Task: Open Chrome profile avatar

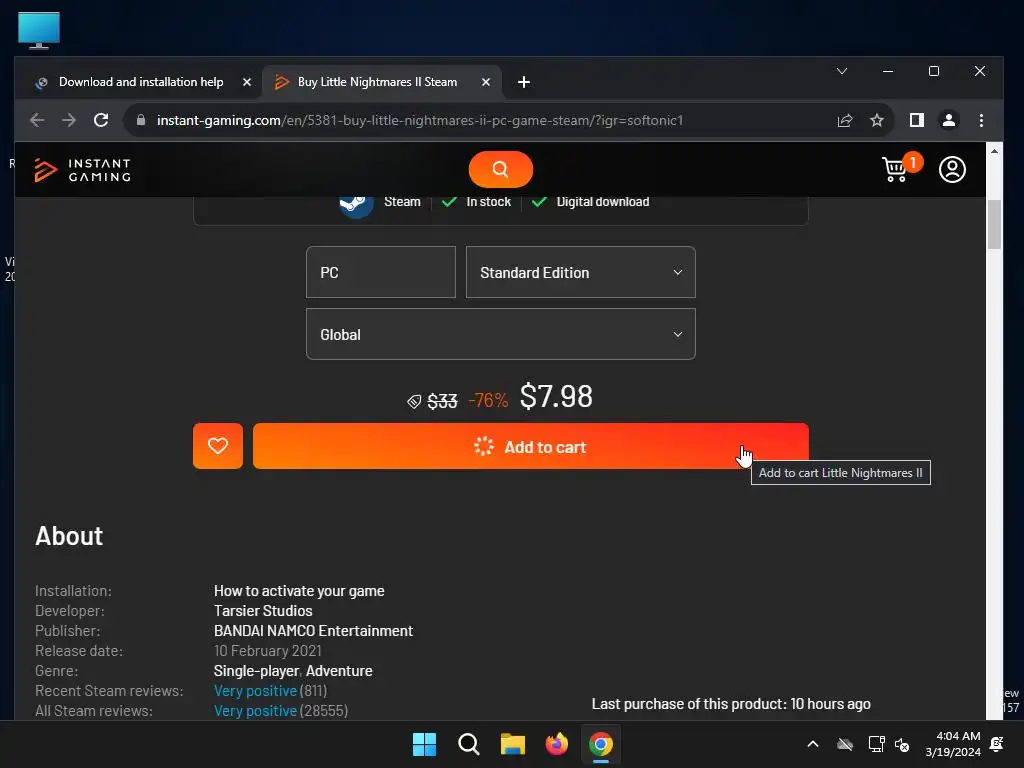Action: click(x=948, y=120)
